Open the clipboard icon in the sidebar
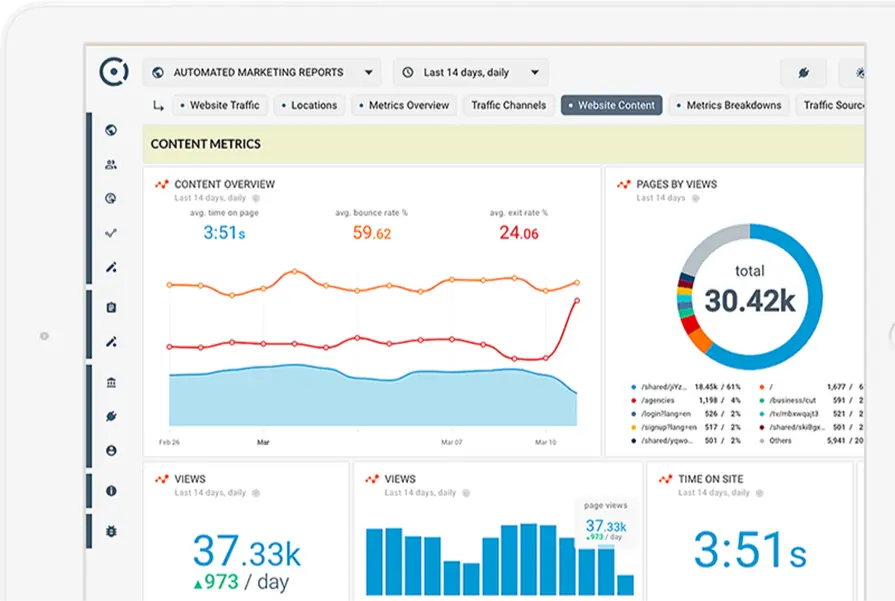The height and width of the screenshot is (601, 895). 111,308
